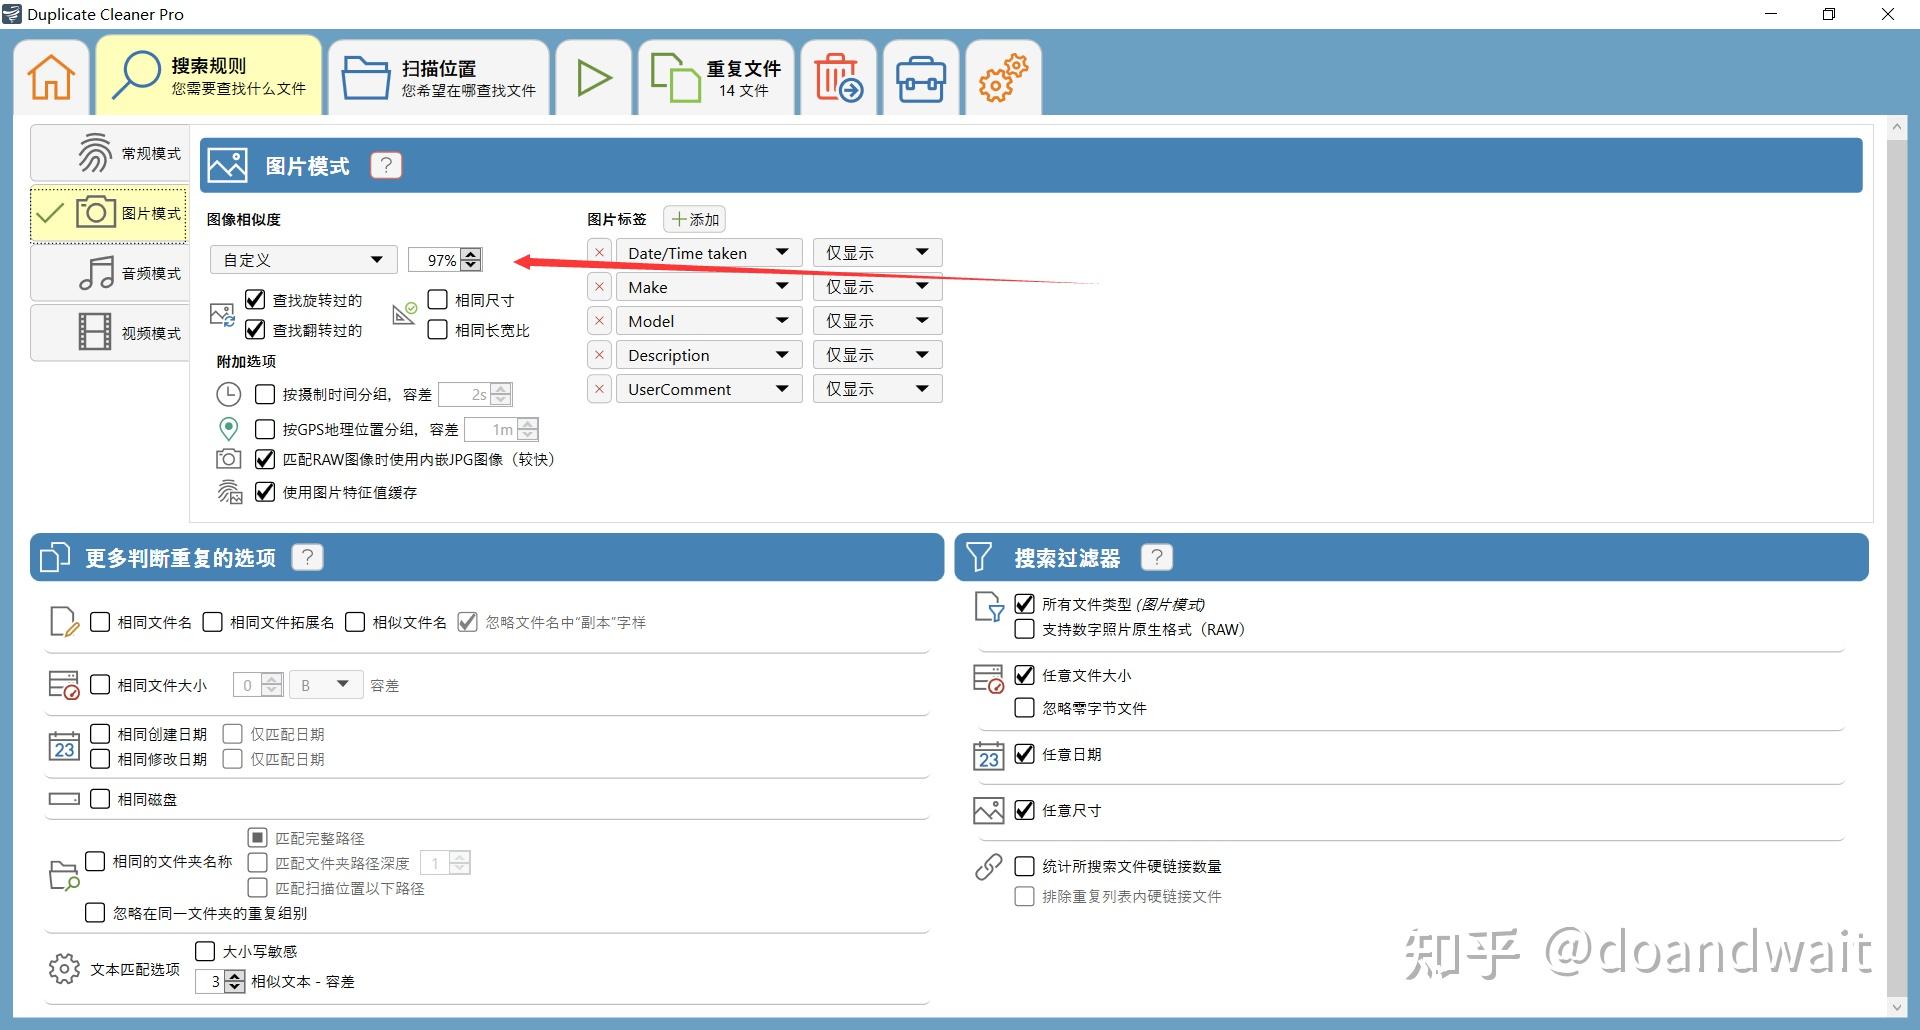Click the clock icon for 按摄制时间分组
The width and height of the screenshot is (1920, 1030).
point(229,394)
